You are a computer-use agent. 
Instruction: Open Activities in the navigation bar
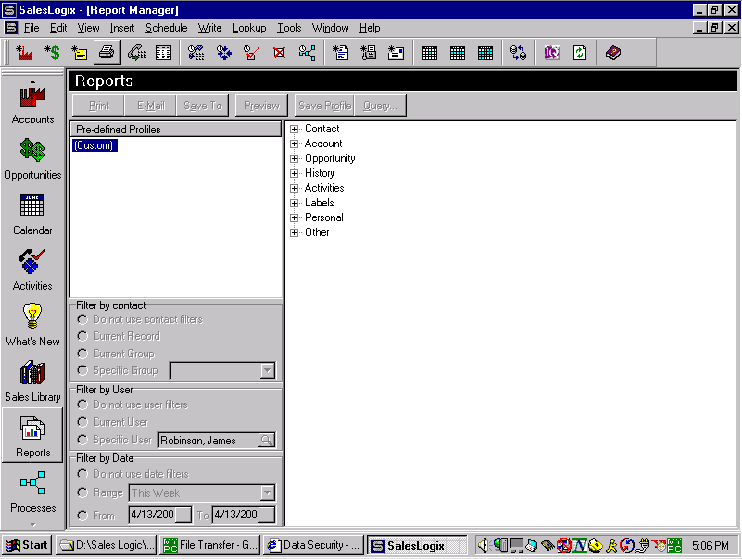click(33, 270)
